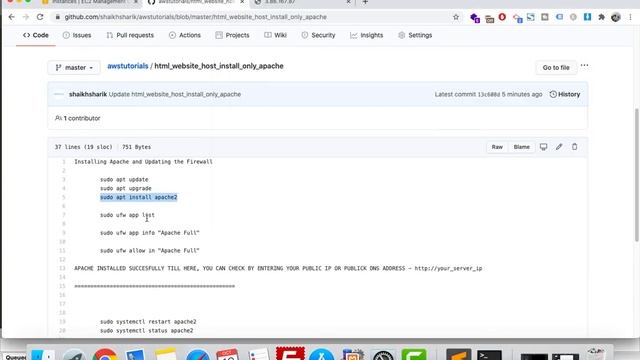Click the 'sudo apt upgrade' line

[126, 188]
